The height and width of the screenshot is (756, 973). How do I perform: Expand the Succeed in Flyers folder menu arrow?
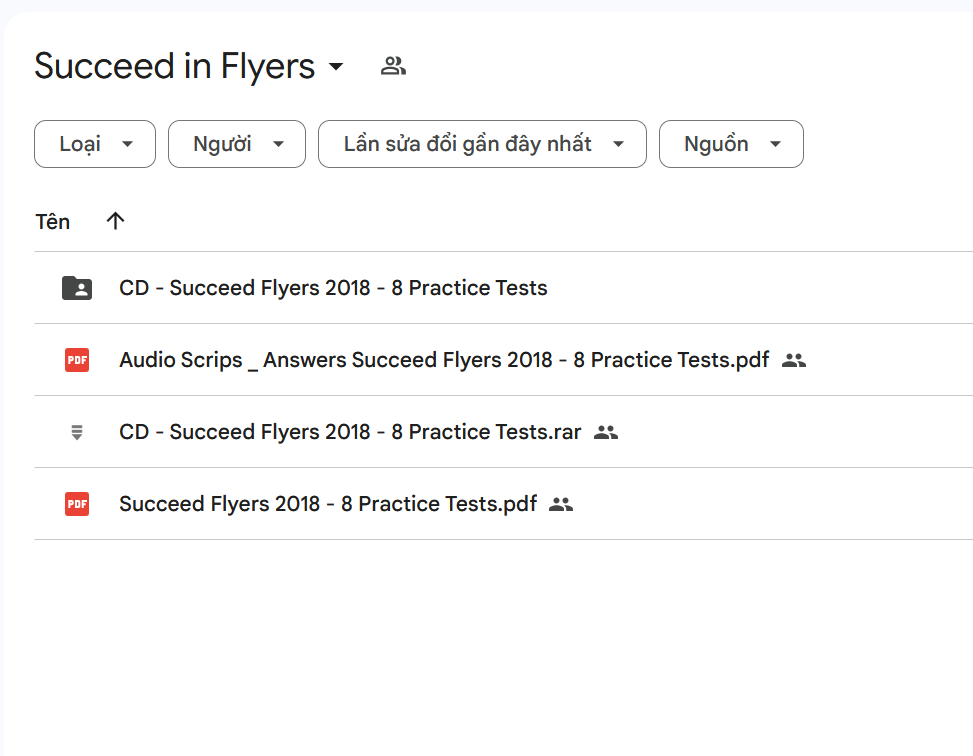coord(337,67)
